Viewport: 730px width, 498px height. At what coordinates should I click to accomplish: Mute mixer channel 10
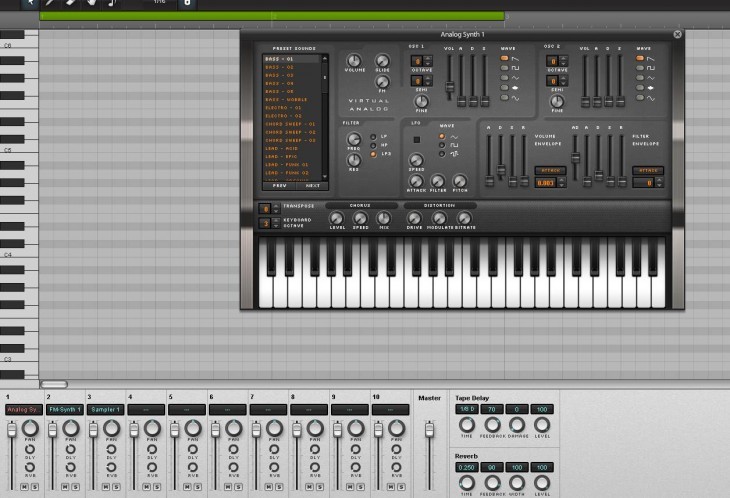[391, 487]
